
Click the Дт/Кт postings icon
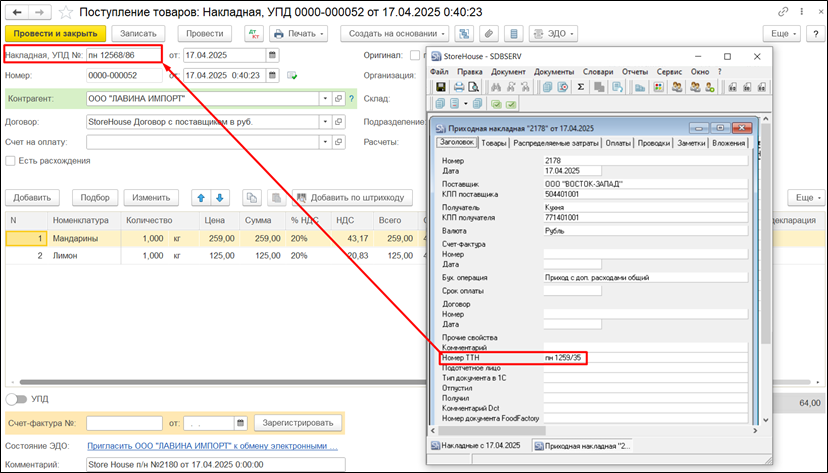(x=252, y=33)
